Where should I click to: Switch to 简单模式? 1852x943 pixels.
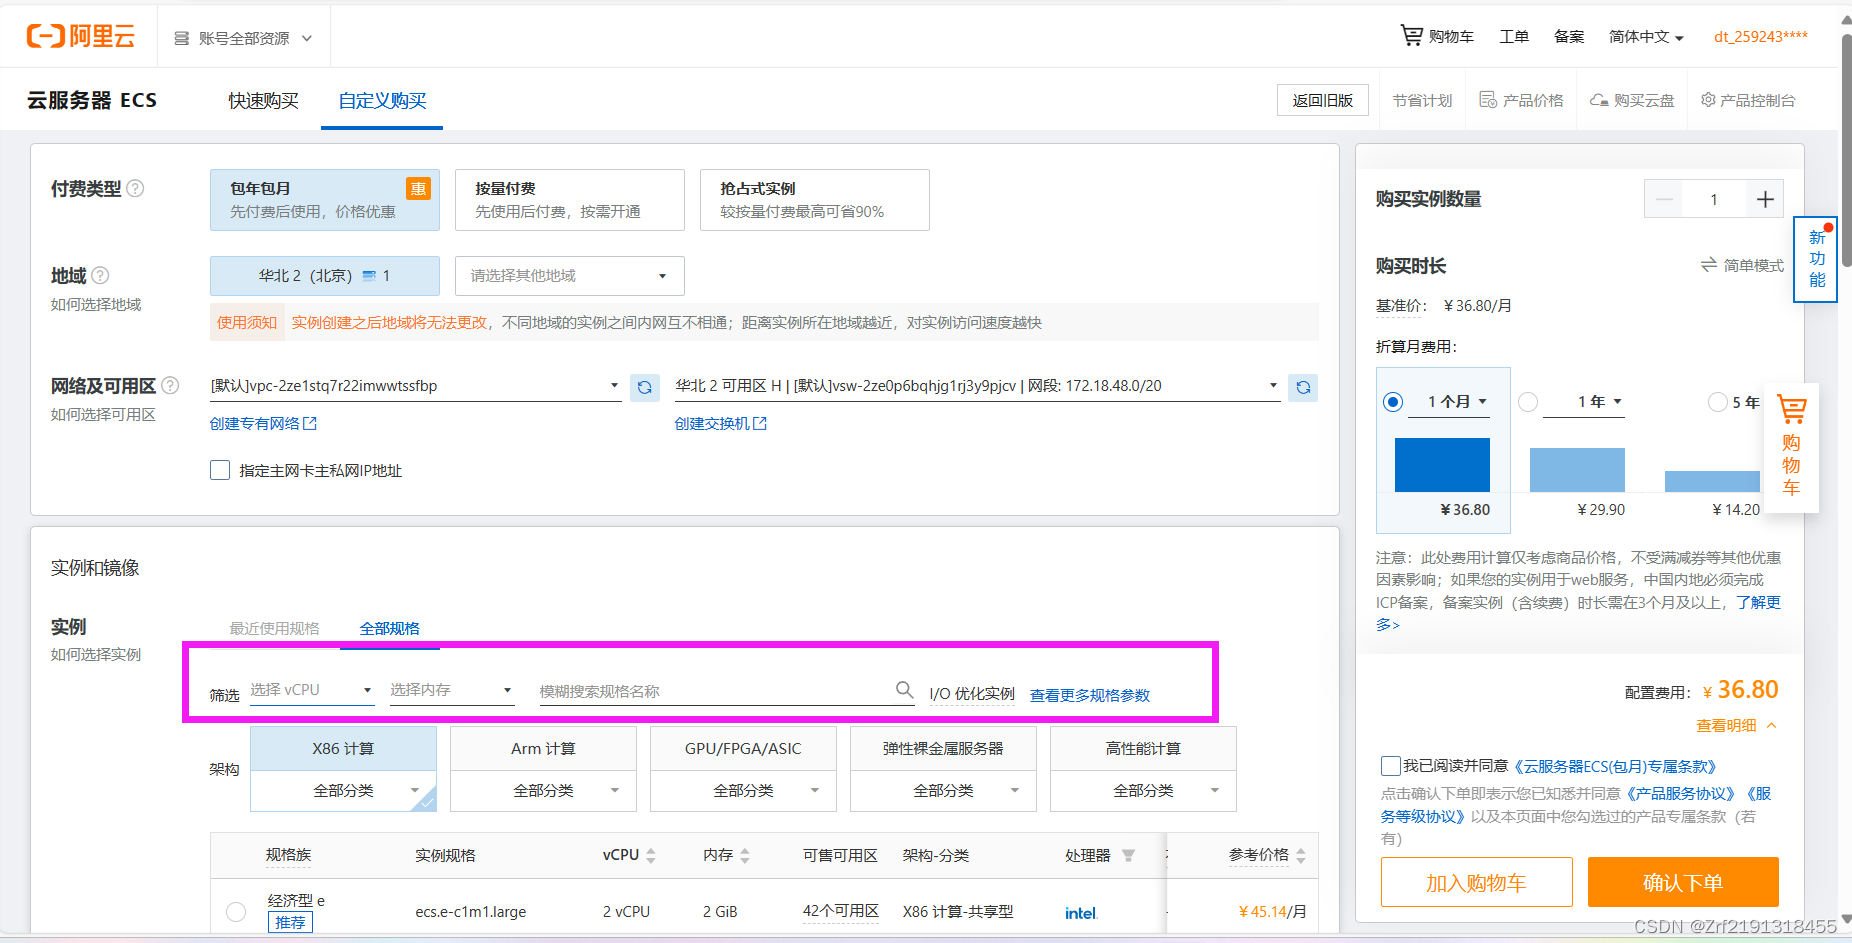point(1742,265)
